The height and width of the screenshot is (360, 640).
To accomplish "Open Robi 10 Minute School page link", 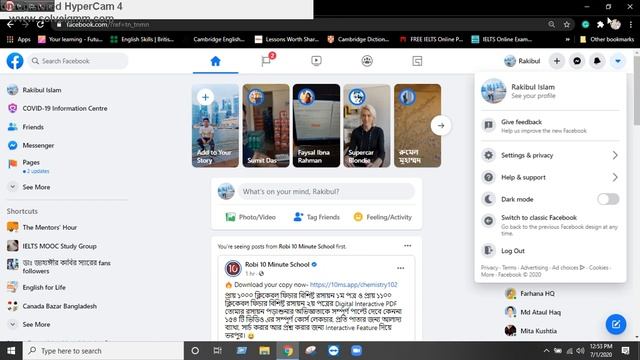I will (277, 264).
